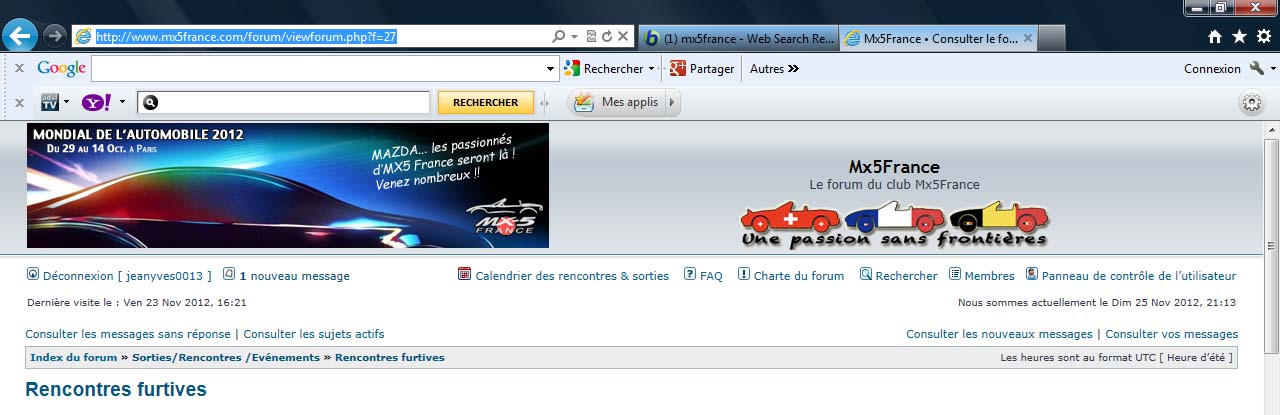Go back with the browser Back arrow

pyautogui.click(x=21, y=36)
